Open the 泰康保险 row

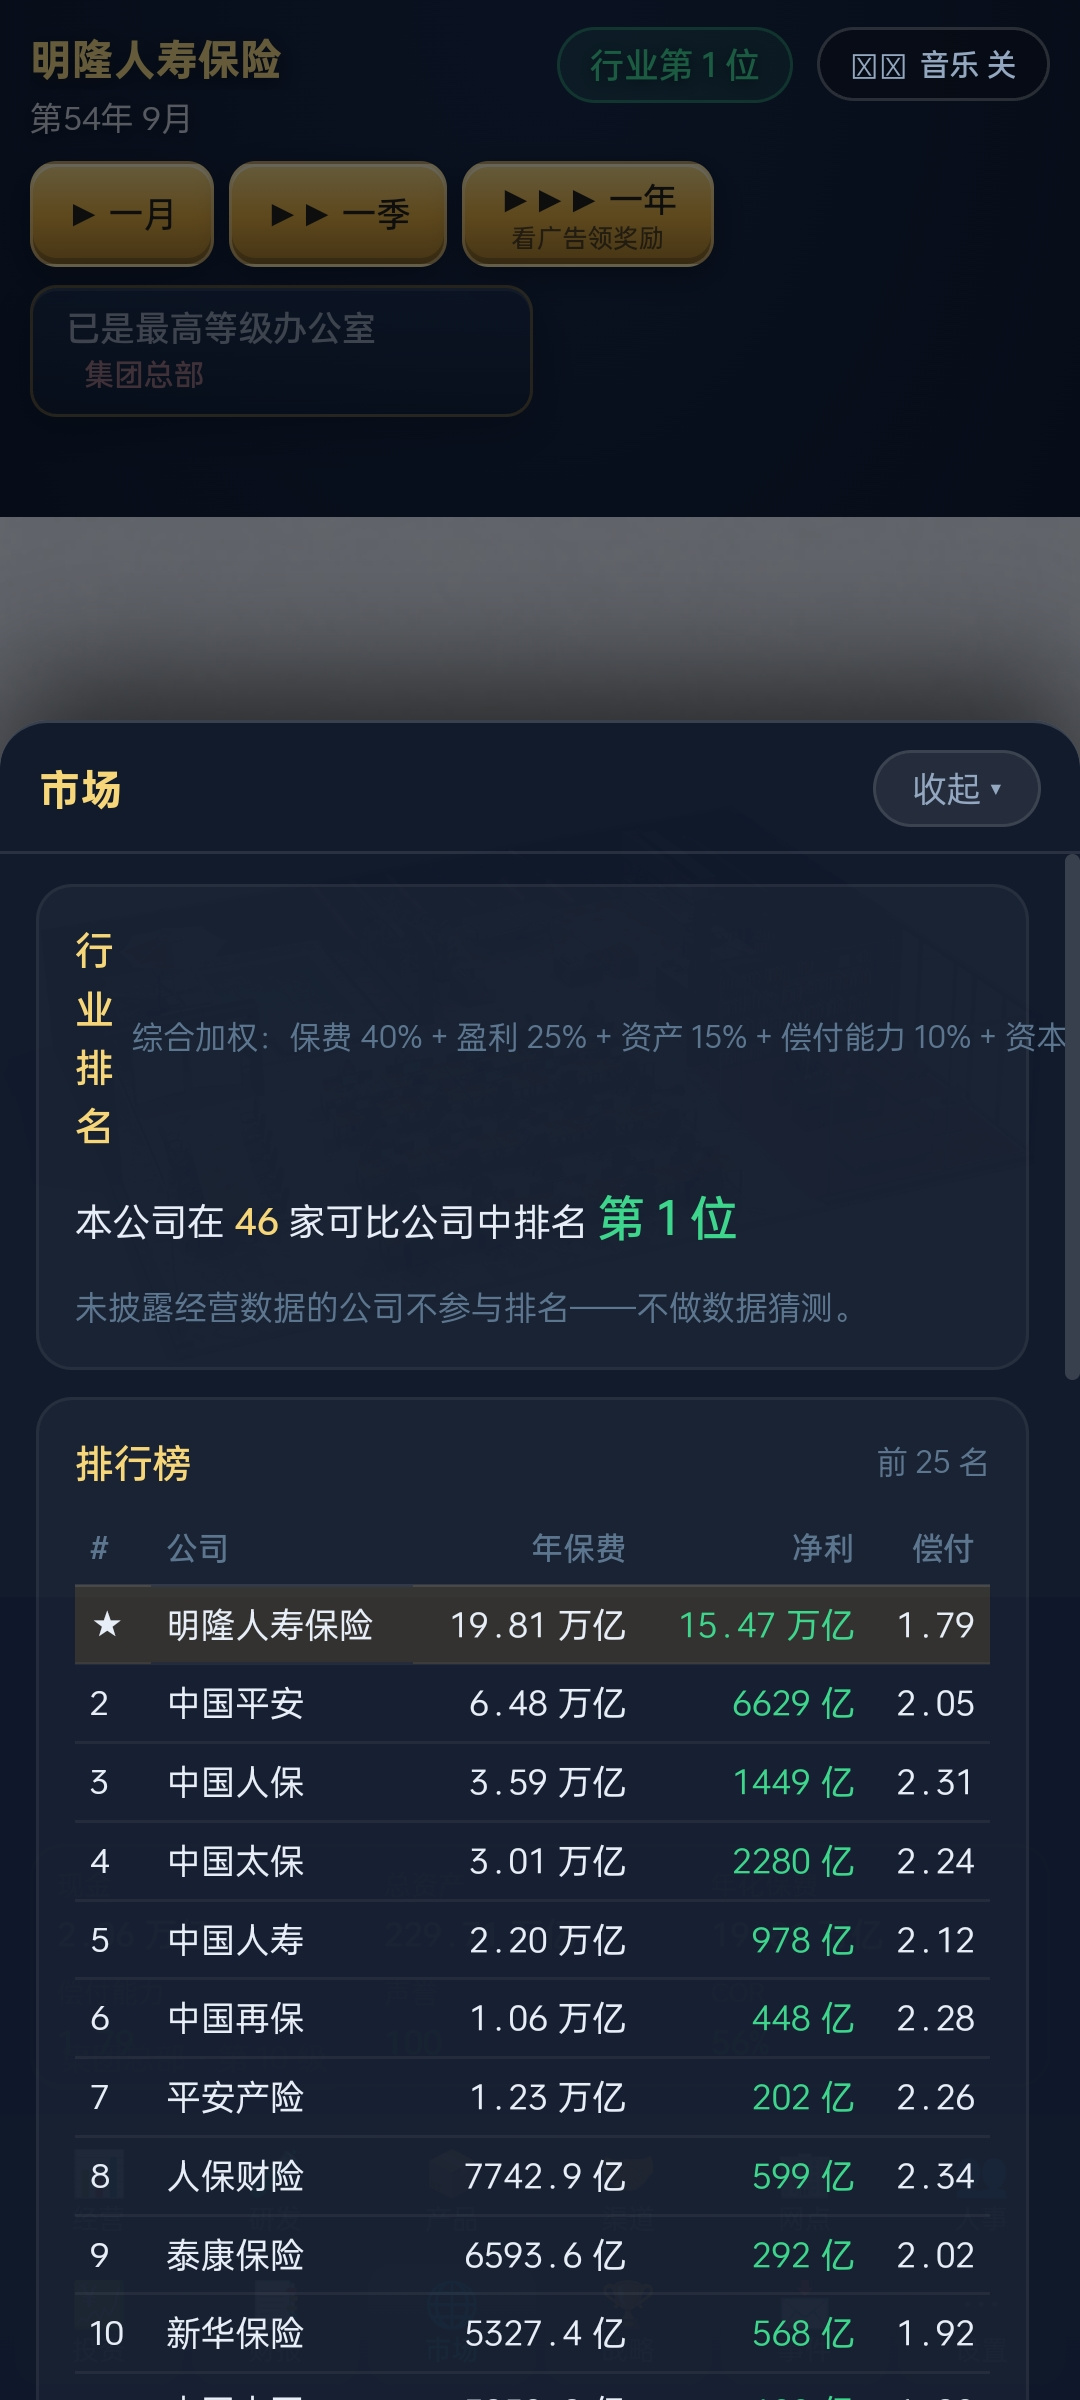(532, 2256)
